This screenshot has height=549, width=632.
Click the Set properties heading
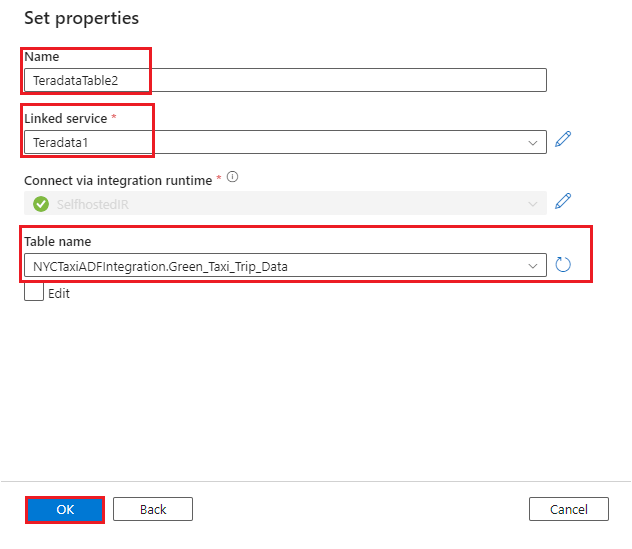point(81,18)
